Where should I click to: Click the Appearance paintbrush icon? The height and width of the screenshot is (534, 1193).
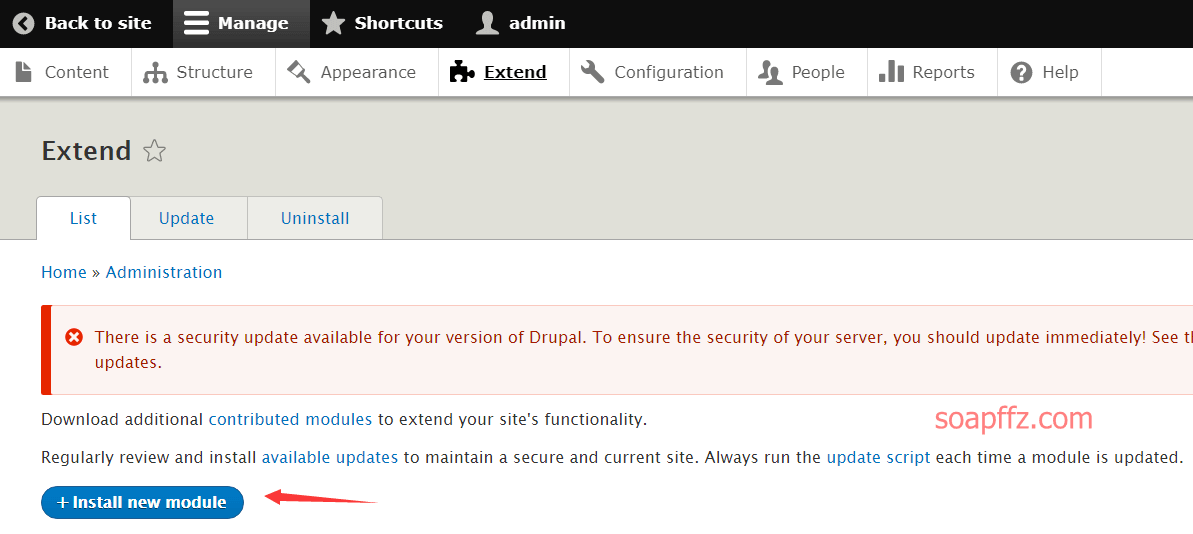click(299, 72)
